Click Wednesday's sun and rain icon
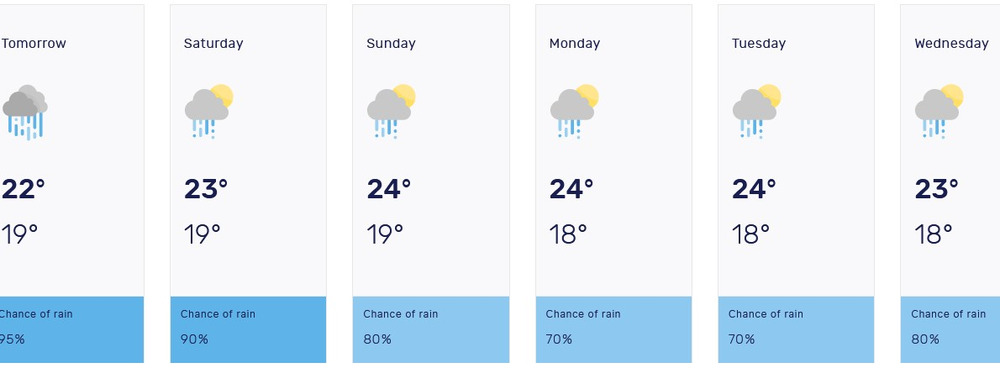This screenshot has width=1000, height=368. pos(939,112)
